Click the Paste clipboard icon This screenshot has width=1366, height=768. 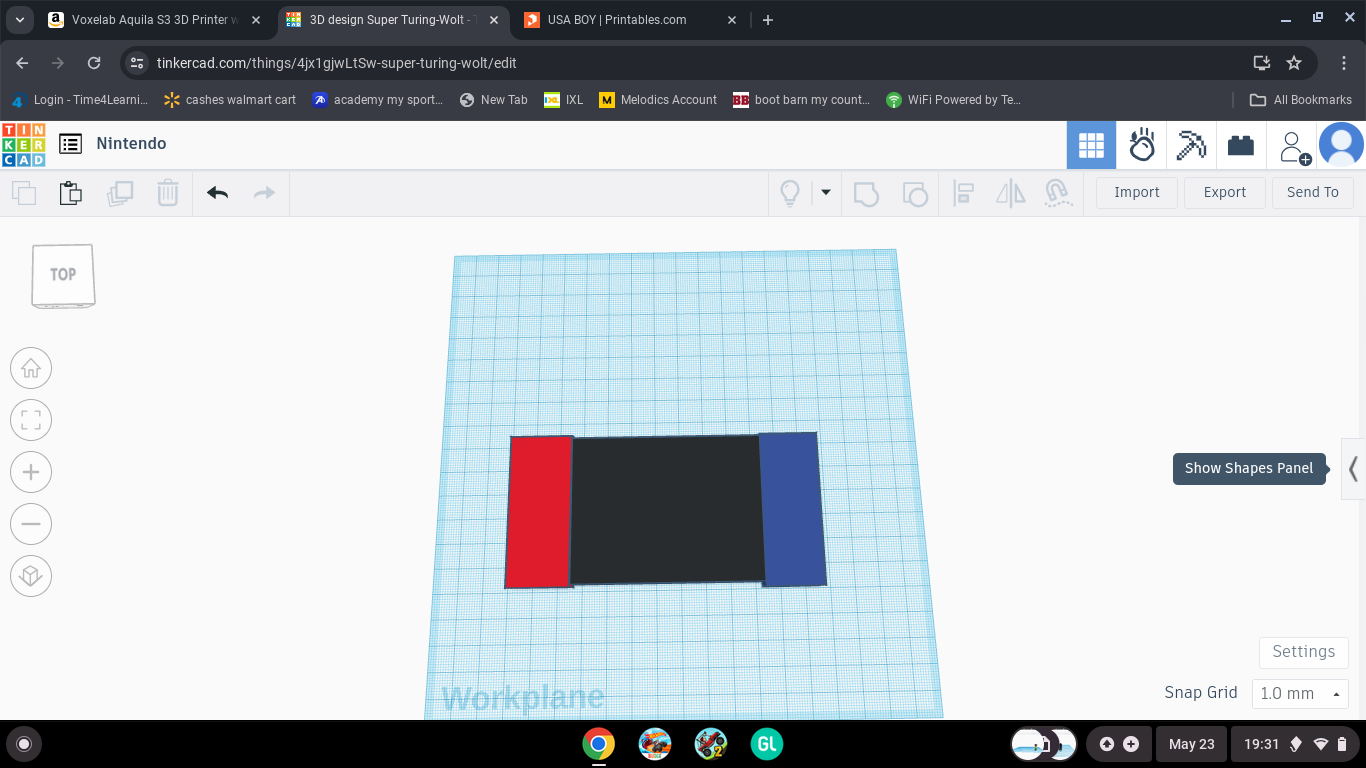click(x=70, y=193)
